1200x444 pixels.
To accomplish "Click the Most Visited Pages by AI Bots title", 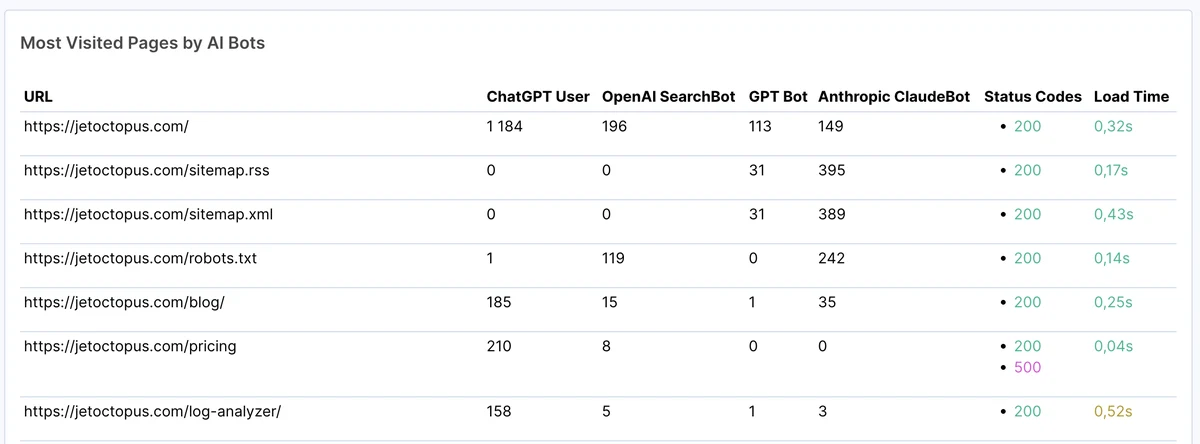I will 143,43.
